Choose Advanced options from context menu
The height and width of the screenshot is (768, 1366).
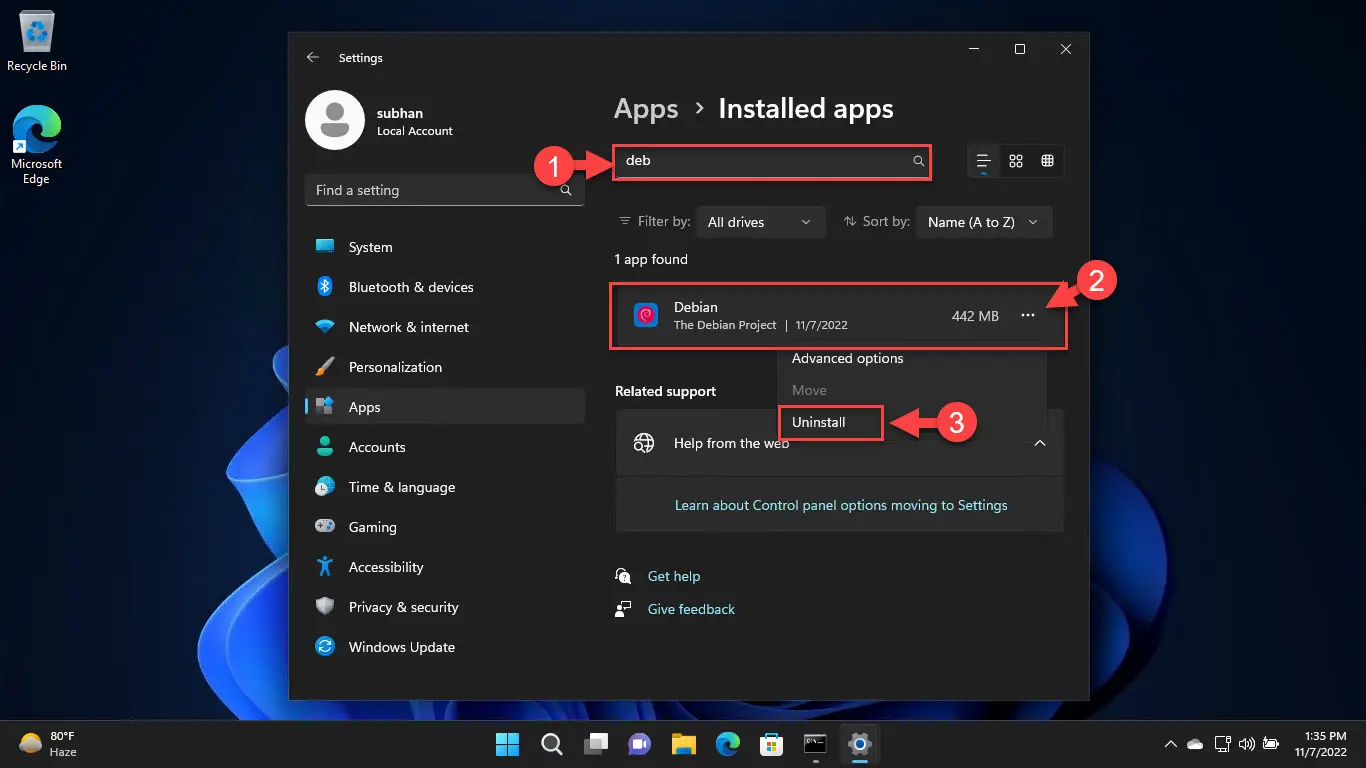point(847,358)
